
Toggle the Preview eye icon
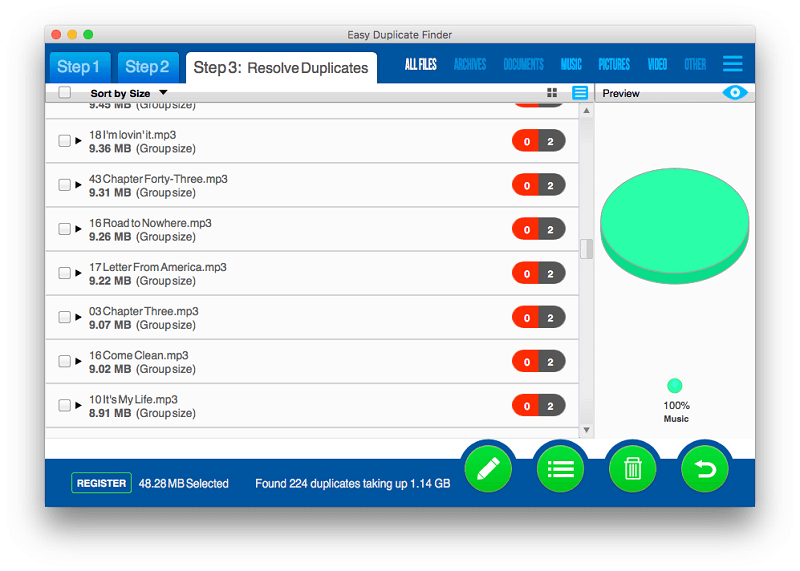737,93
